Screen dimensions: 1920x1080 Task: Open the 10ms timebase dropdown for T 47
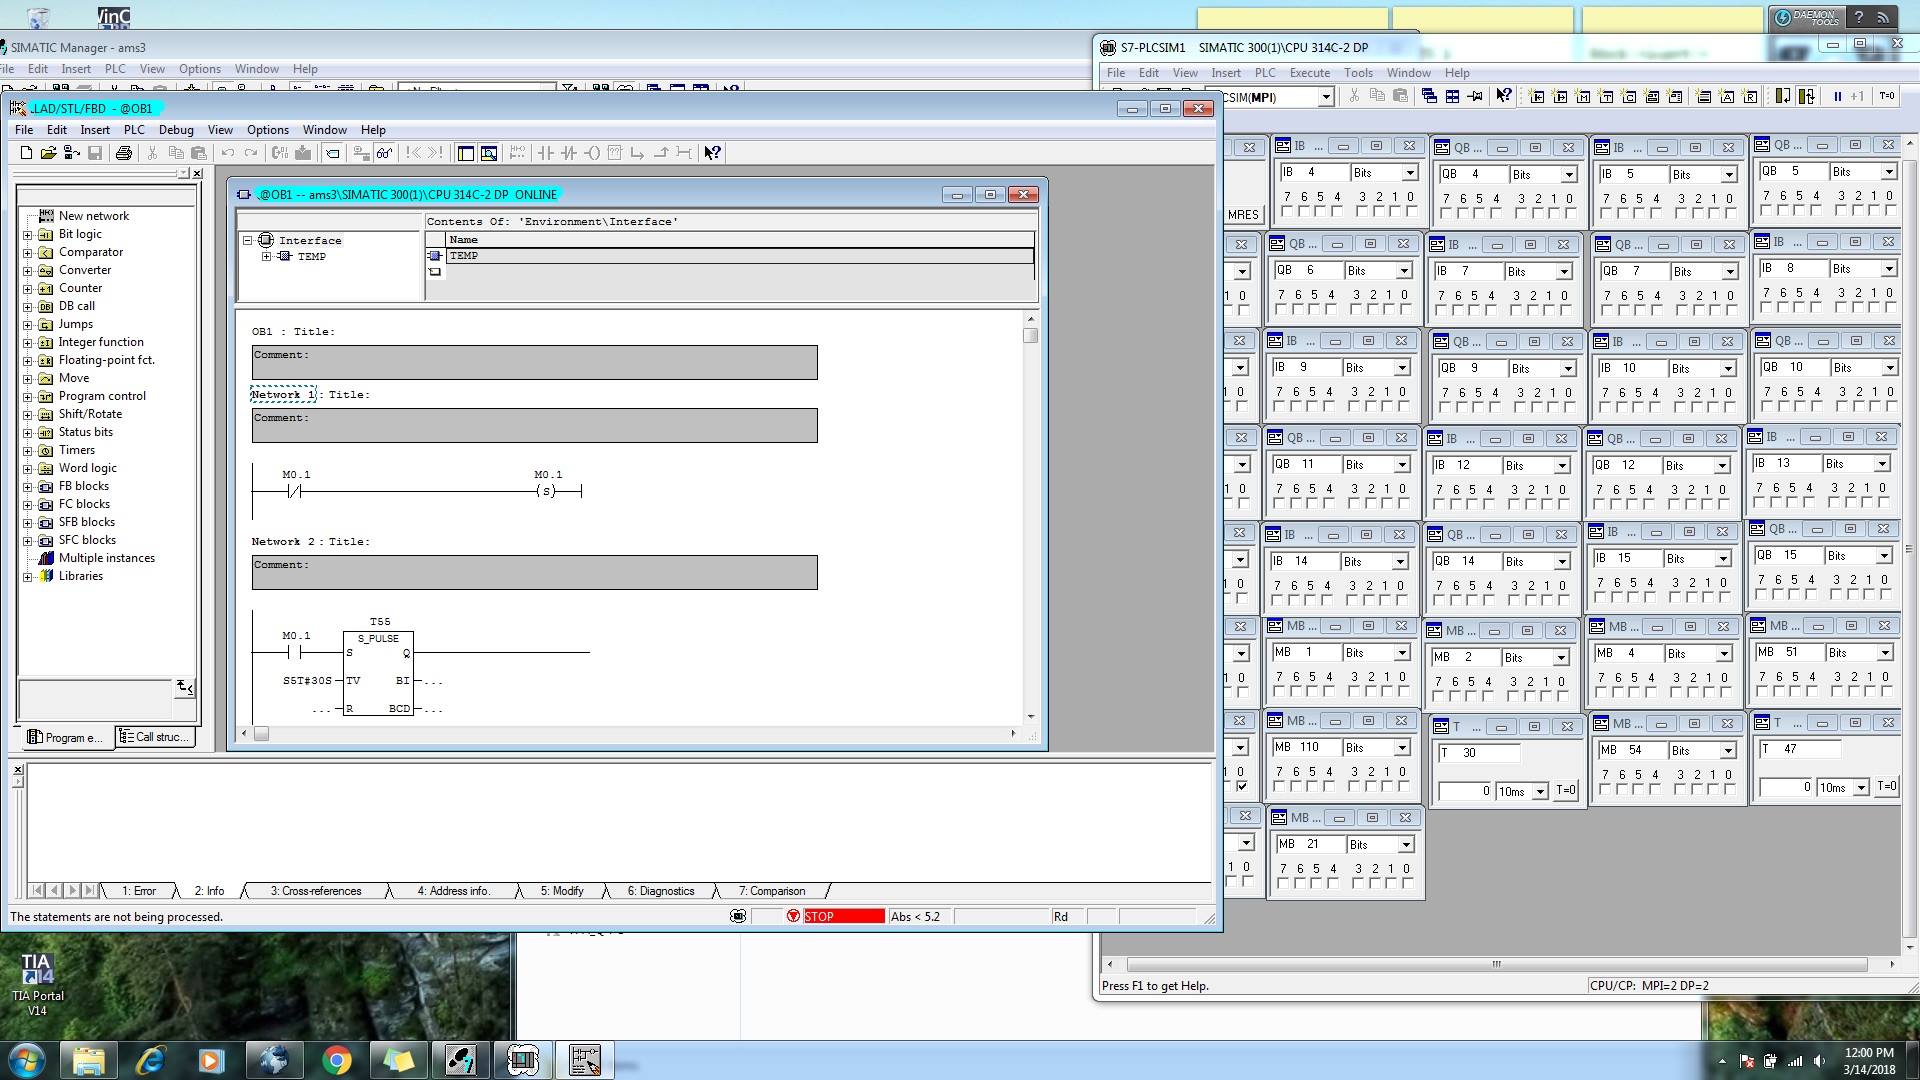(1861, 787)
